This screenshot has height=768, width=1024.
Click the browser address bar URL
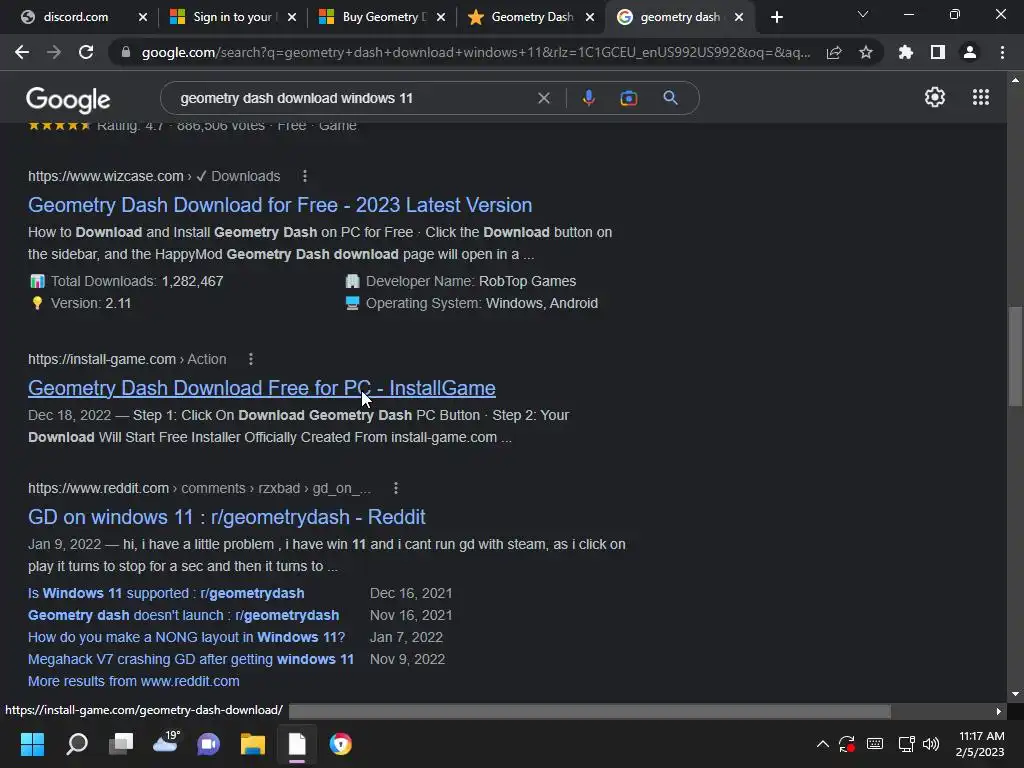click(x=477, y=52)
